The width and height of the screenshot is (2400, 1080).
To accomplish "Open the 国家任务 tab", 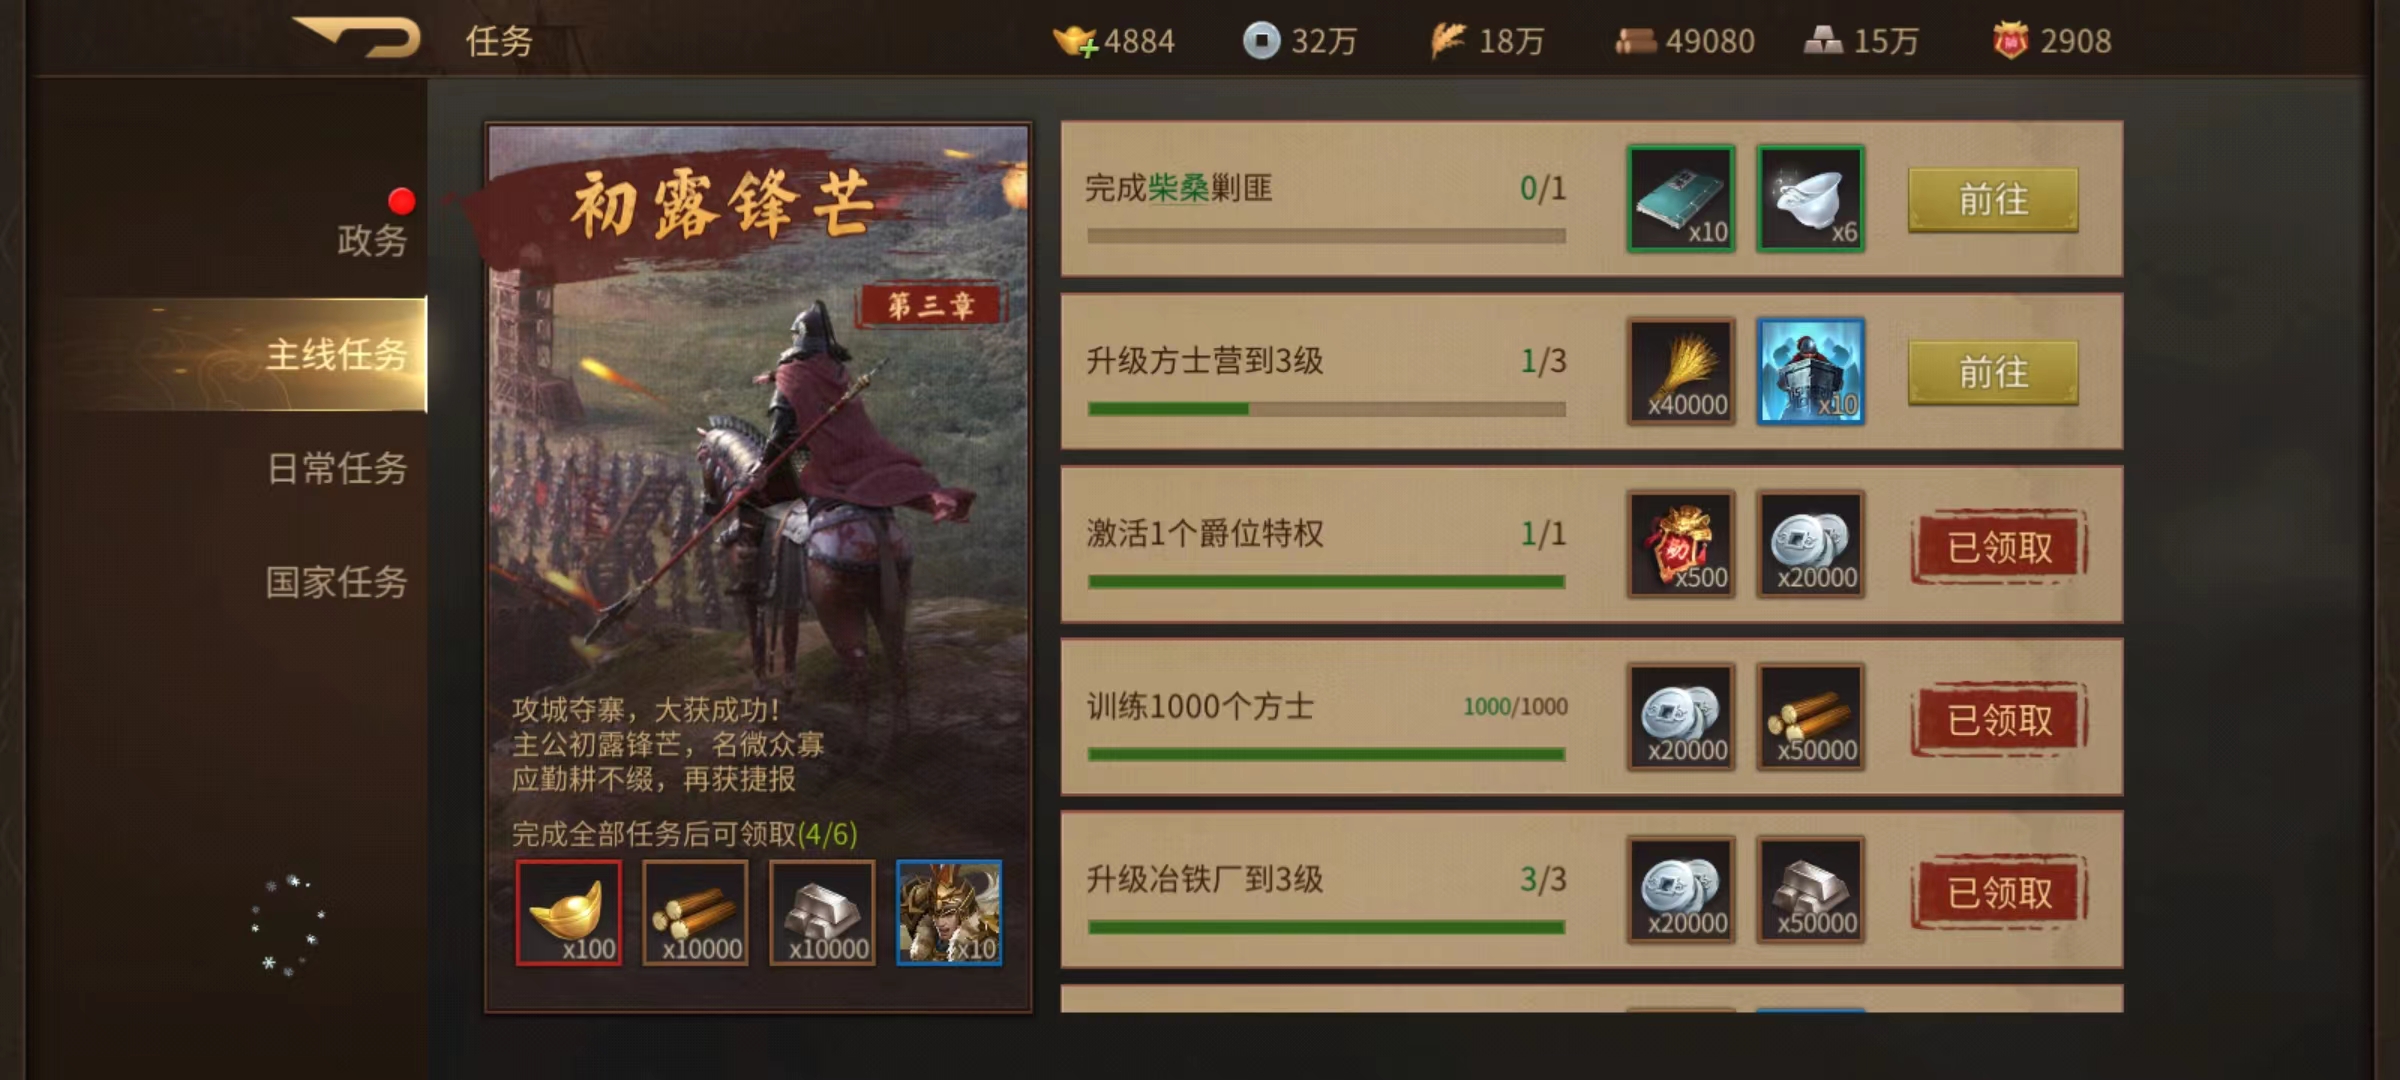I will (x=337, y=582).
